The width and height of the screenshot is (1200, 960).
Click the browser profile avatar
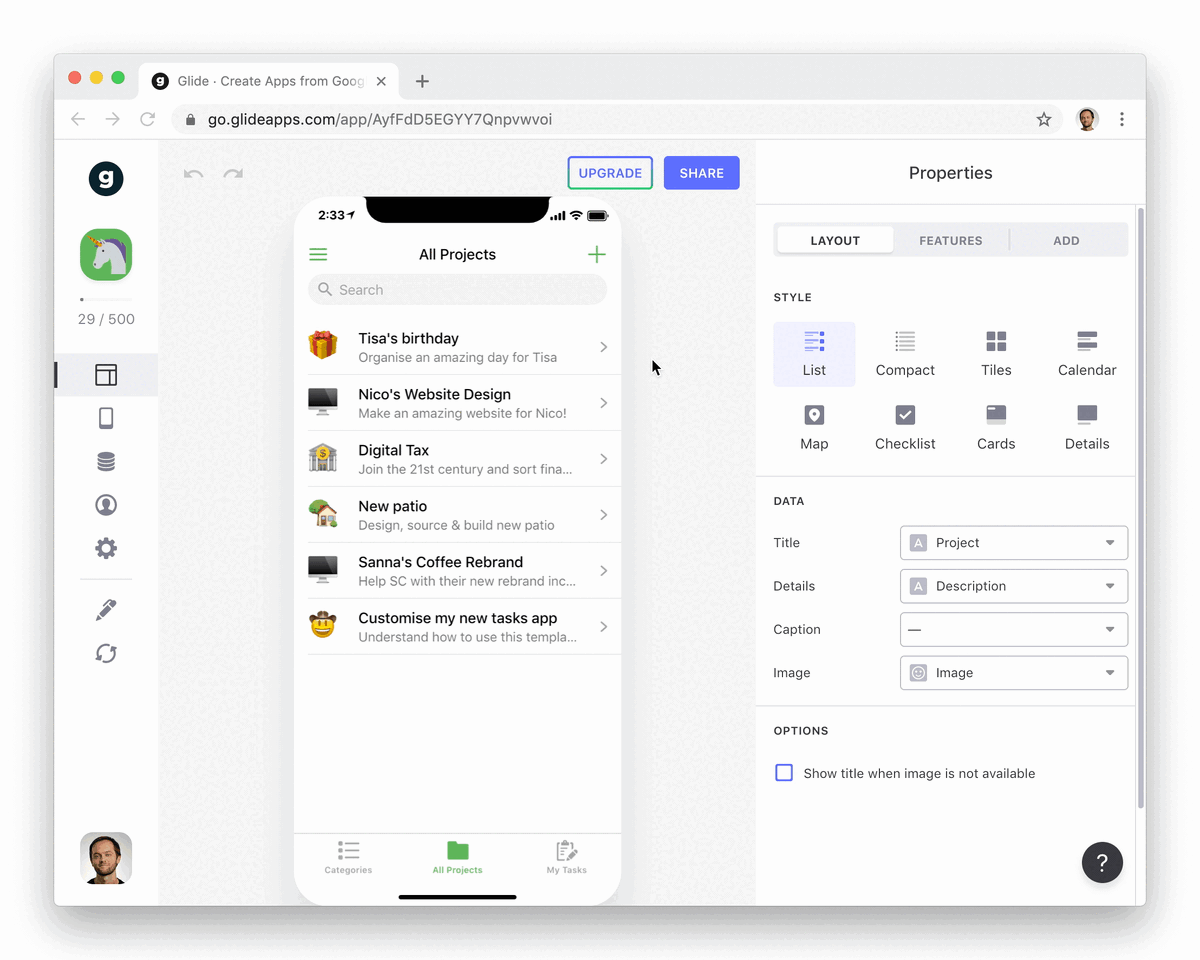pyautogui.click(x=1087, y=120)
